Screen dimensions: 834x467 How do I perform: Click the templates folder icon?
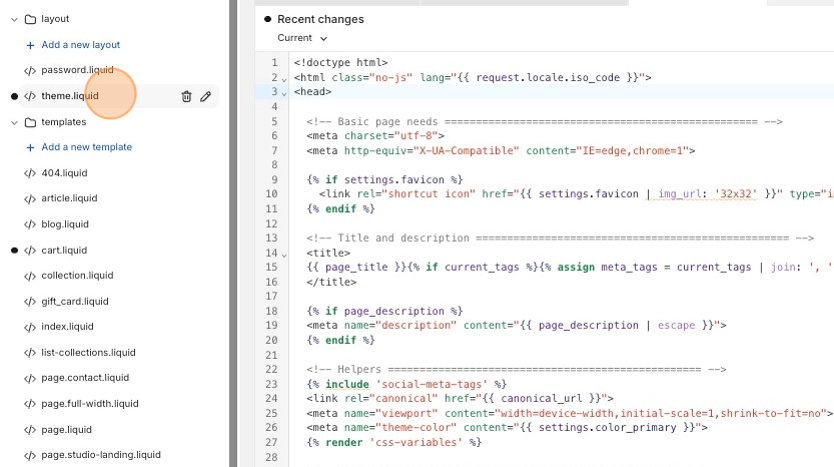click(x=30, y=122)
